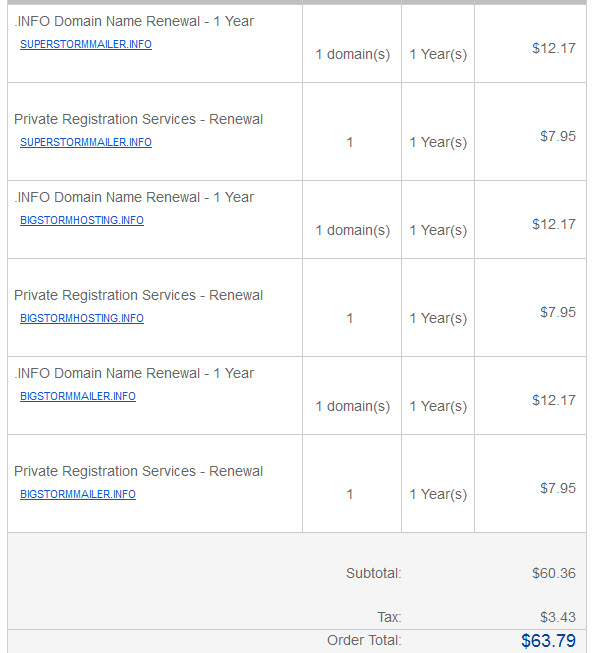Open BIGSTORMMAILER.INFO link under .INFO Domain Name Renewal
The width and height of the screenshot is (596, 653).
coord(78,396)
